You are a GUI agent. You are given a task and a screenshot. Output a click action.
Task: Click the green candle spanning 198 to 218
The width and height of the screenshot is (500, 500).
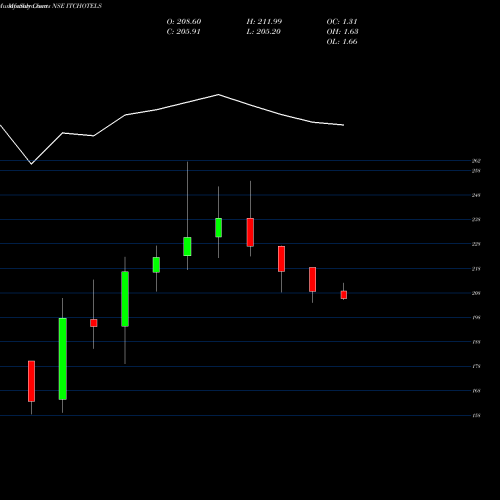(x=125, y=299)
